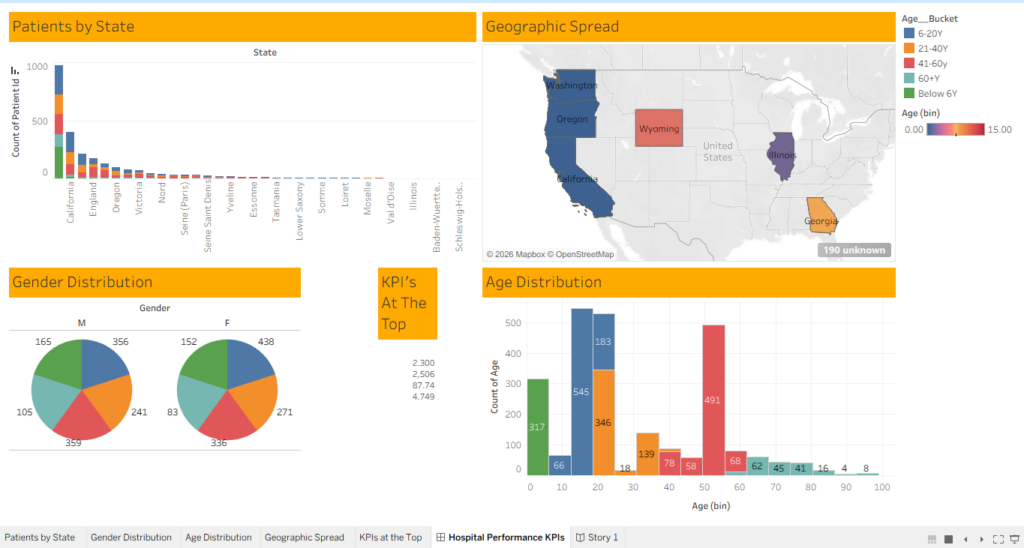Switch to the Story 1 tab

pyautogui.click(x=596, y=538)
